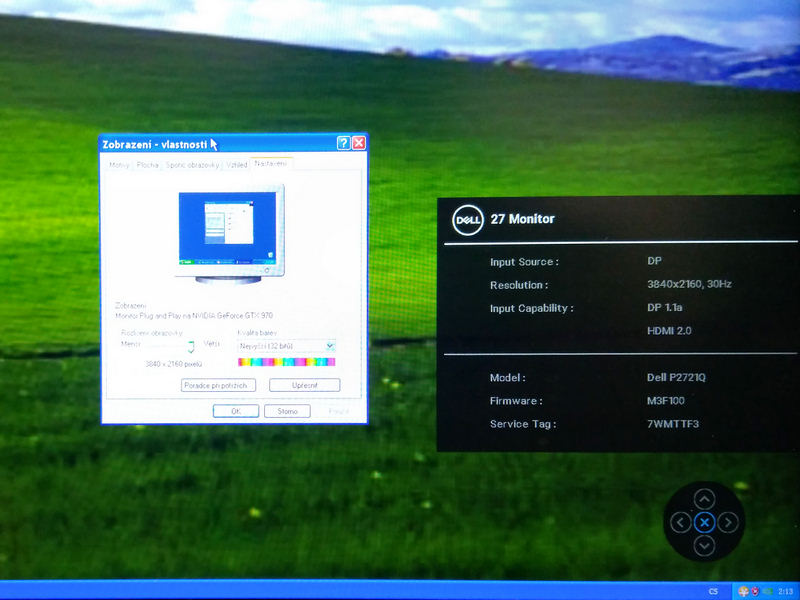Open advanced settings with Upřesnit

[x=305, y=385]
